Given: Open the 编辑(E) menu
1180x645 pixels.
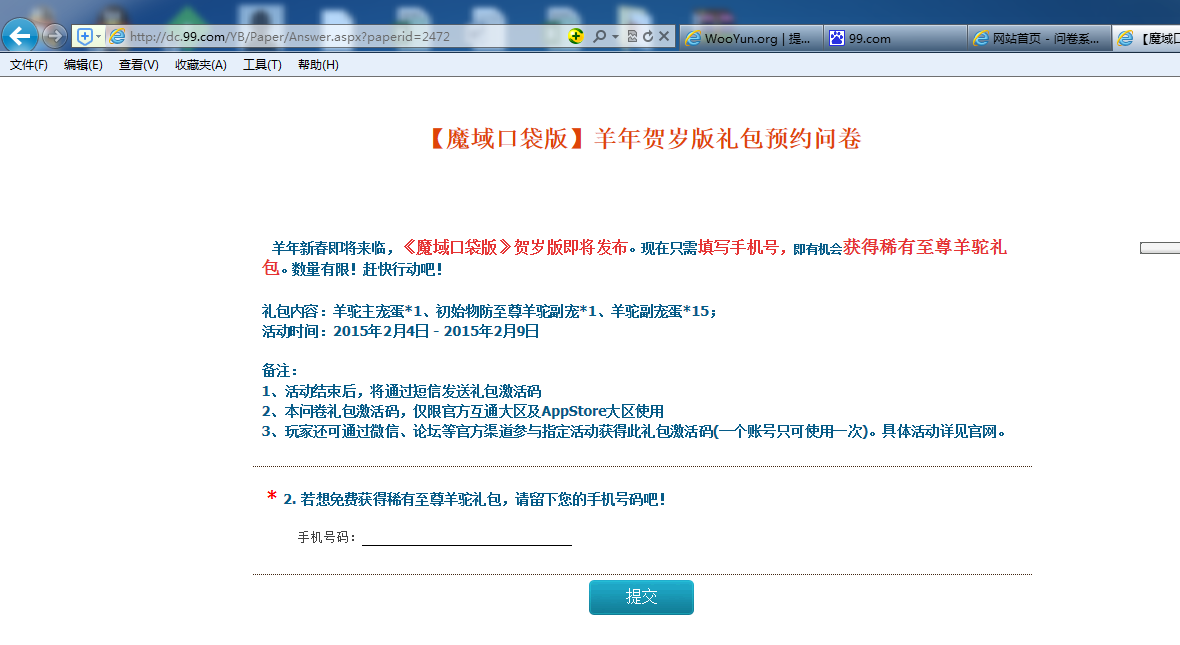Looking at the screenshot, I should pos(84,65).
